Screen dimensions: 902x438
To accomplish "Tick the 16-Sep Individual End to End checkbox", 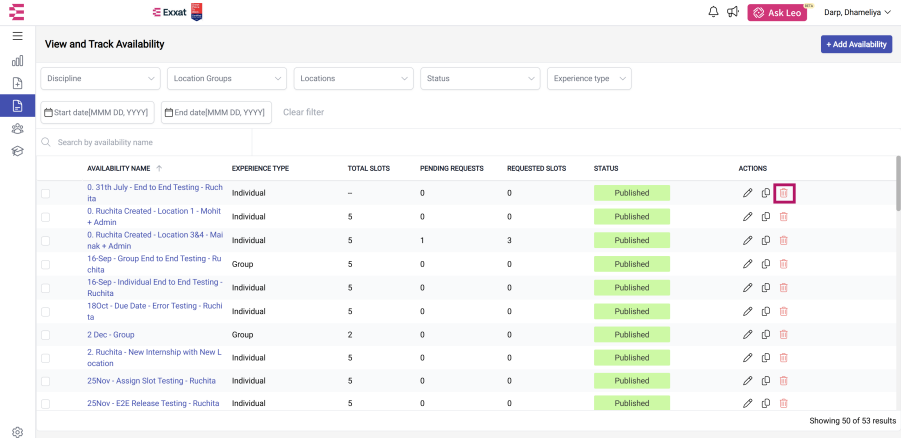I will coord(45,288).
